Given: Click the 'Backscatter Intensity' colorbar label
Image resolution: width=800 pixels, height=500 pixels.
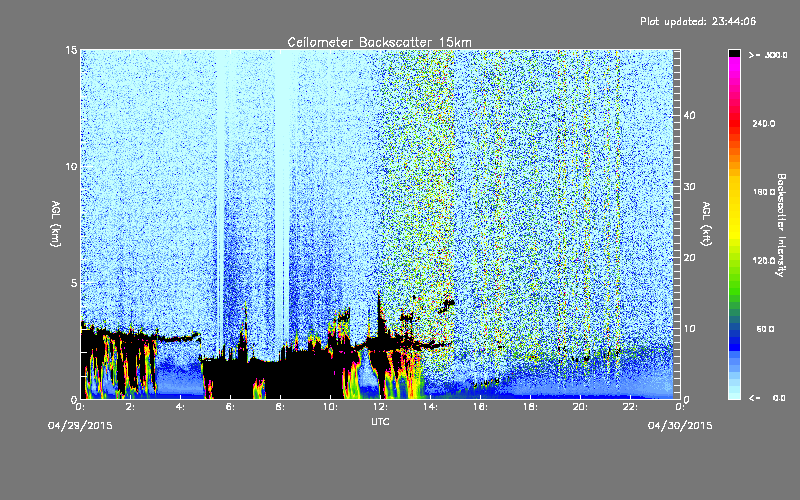Looking at the screenshot, I should point(781,225).
